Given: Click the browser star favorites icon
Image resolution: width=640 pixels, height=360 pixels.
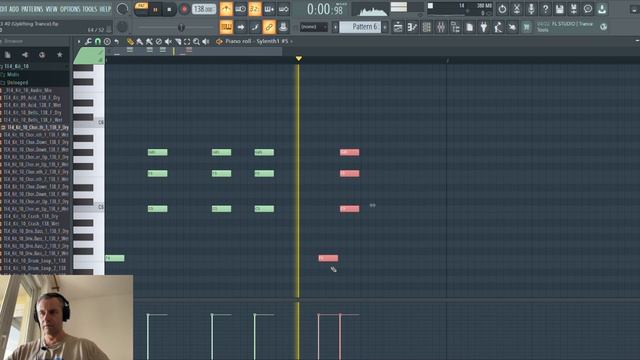Looking at the screenshot, I should [60, 55].
